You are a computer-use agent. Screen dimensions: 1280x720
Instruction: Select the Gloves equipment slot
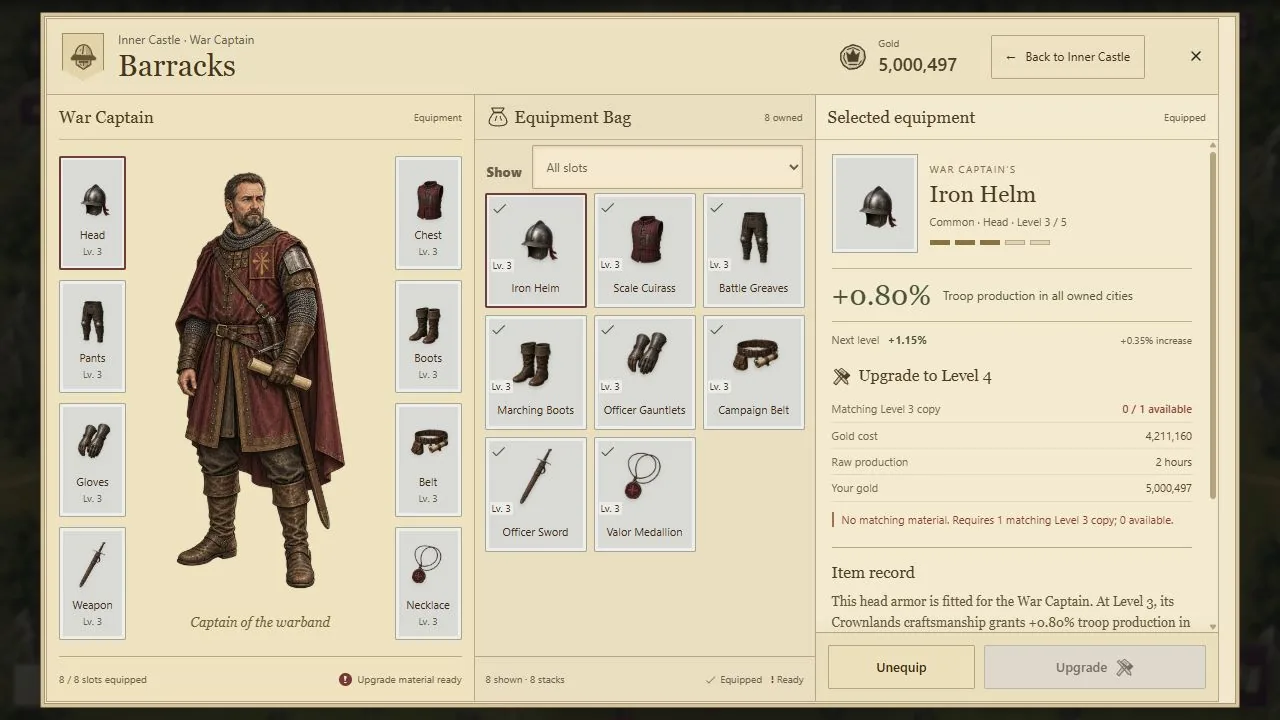92,460
